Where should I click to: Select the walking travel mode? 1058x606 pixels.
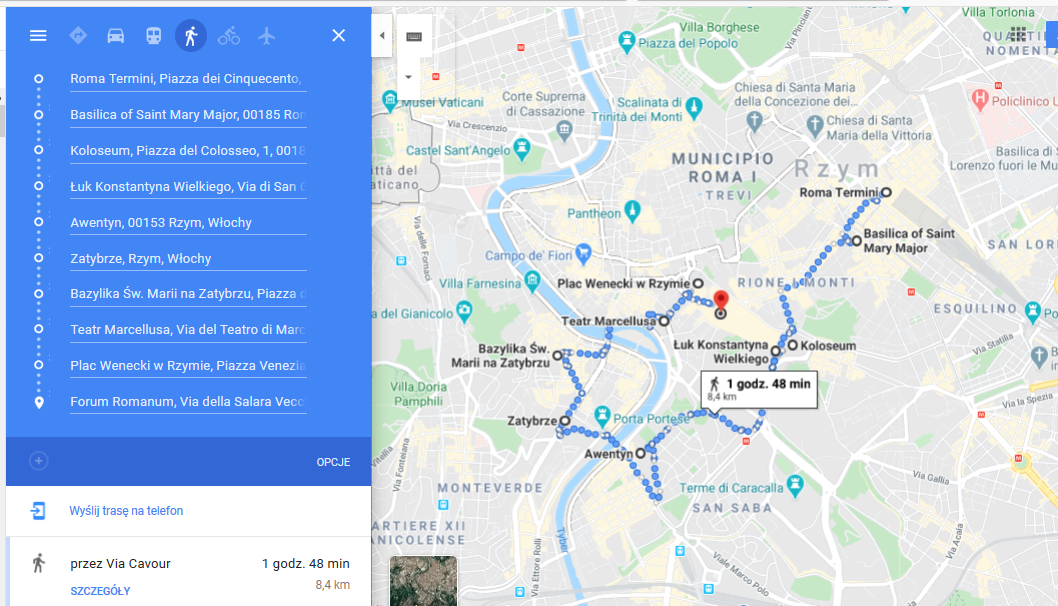coord(191,36)
